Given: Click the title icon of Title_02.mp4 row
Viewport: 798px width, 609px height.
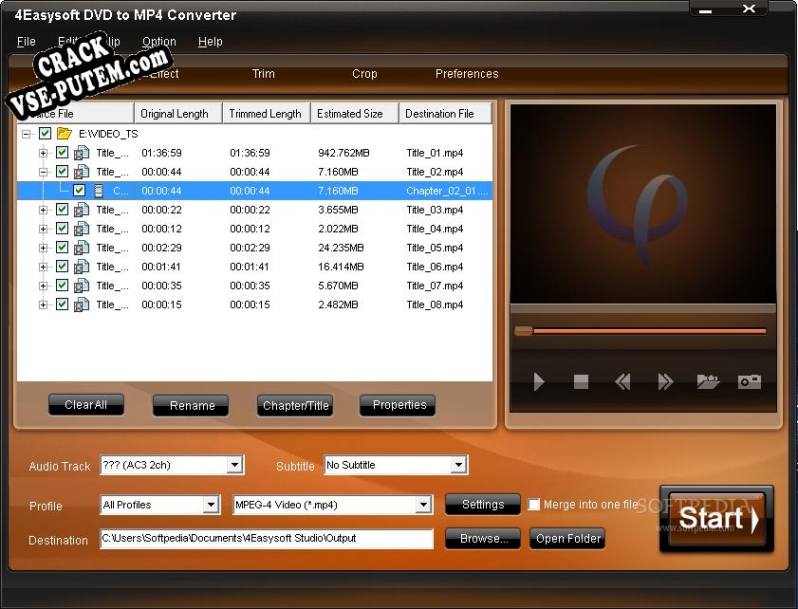Looking at the screenshot, I should [x=82, y=171].
